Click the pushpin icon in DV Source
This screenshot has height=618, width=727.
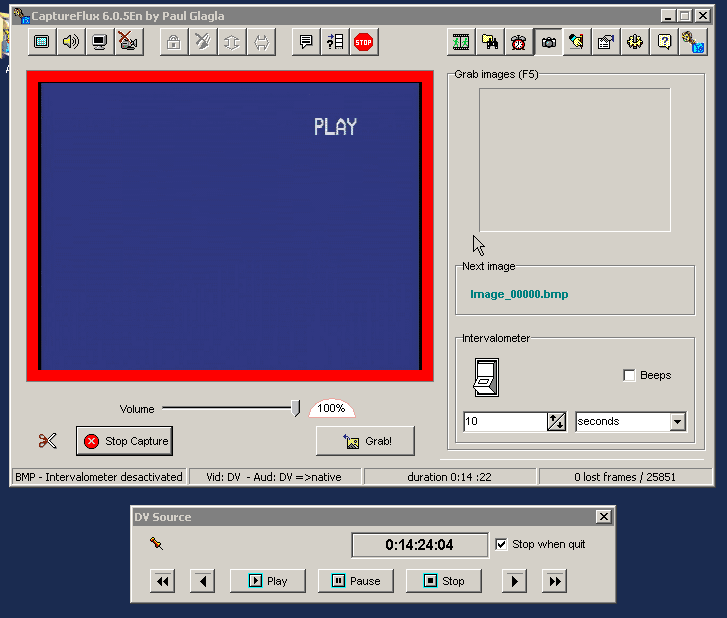[x=156, y=544]
